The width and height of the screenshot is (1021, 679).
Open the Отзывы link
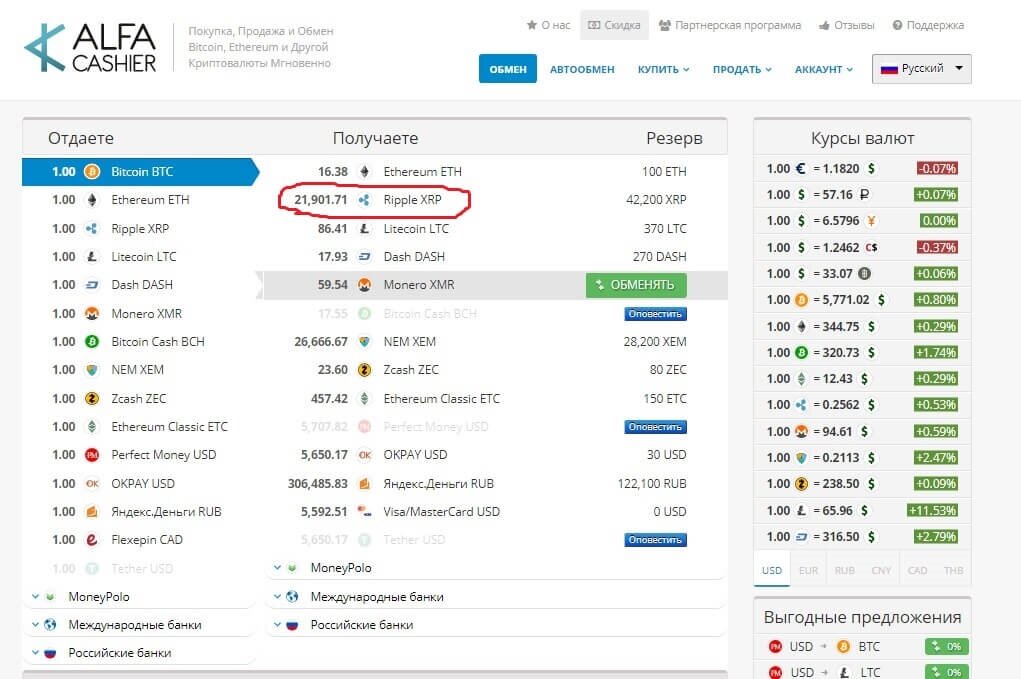tap(846, 25)
